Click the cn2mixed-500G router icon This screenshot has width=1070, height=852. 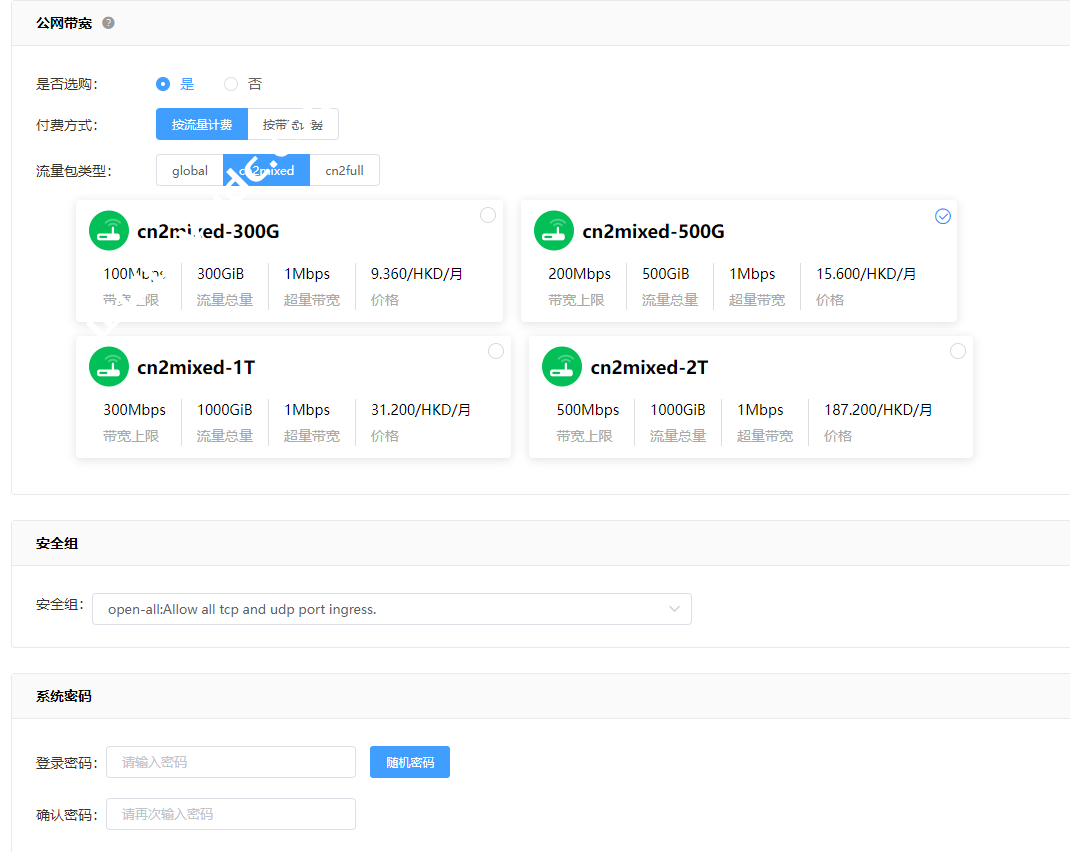[x=554, y=231]
